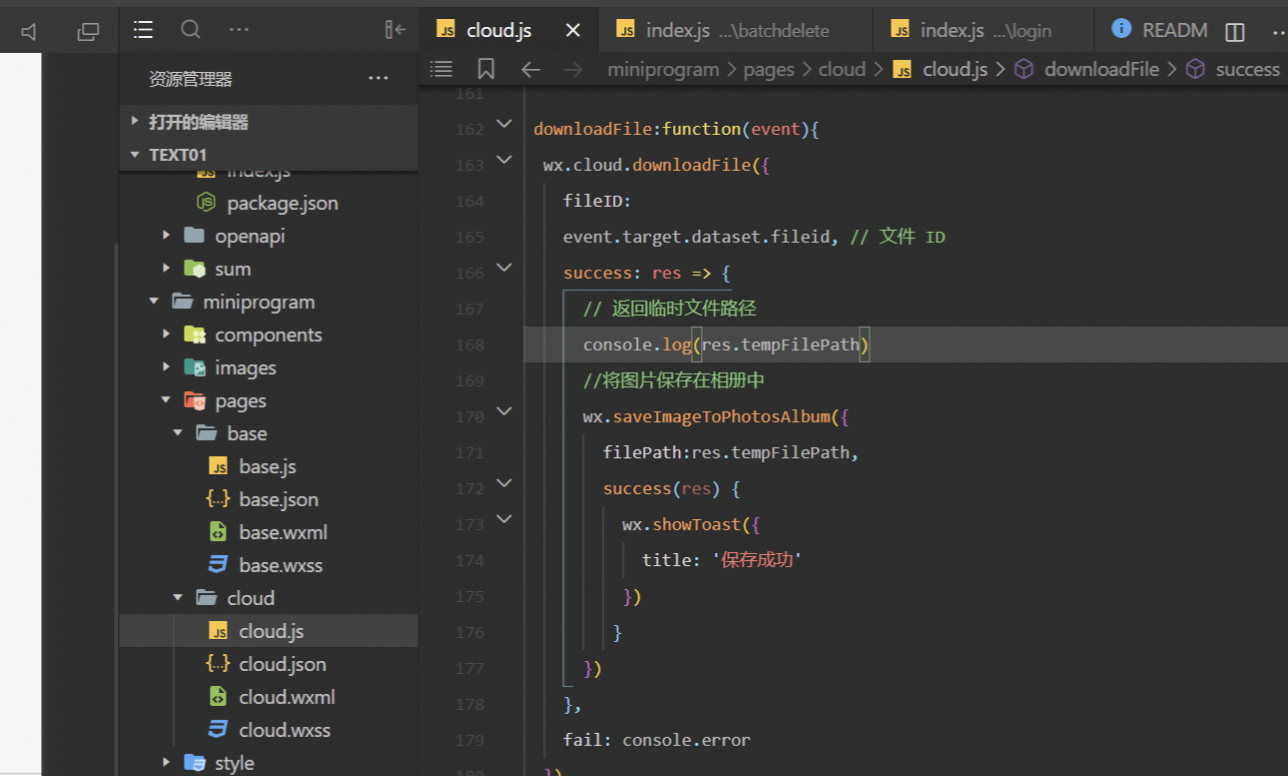Open the three-dot menu beside 资源管理器

coord(378,78)
